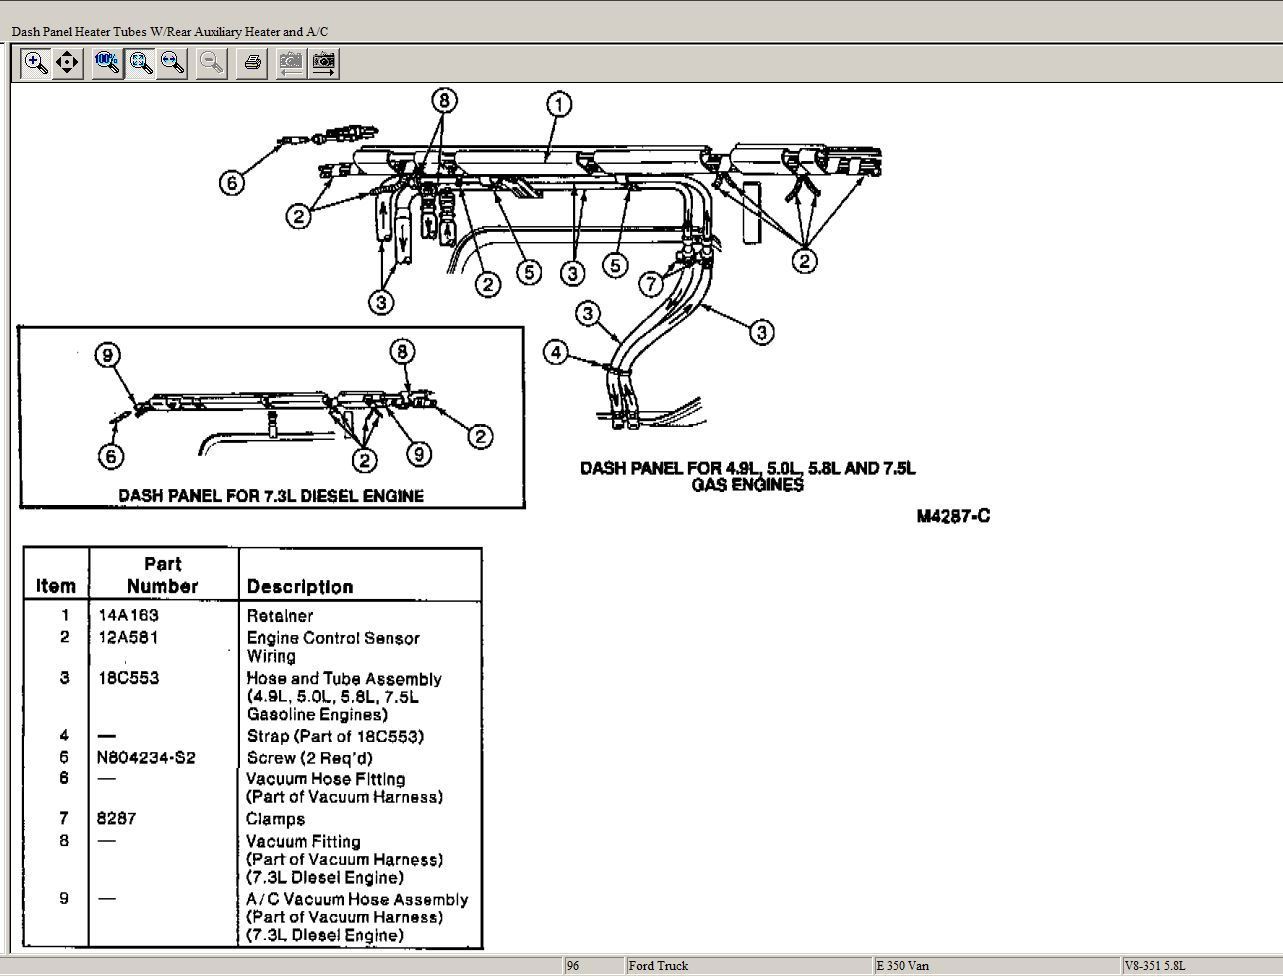This screenshot has height=977, width=1283.
Task: Click the fit-to-width zoom icon
Action: 173,64
